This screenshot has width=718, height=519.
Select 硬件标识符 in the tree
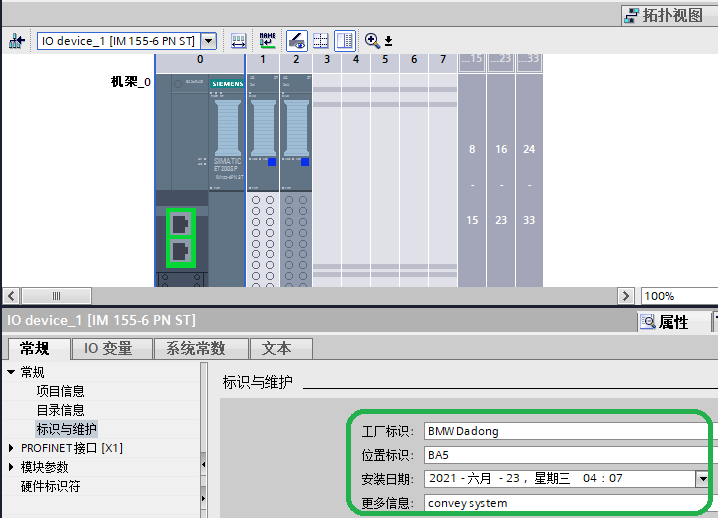click(50, 486)
